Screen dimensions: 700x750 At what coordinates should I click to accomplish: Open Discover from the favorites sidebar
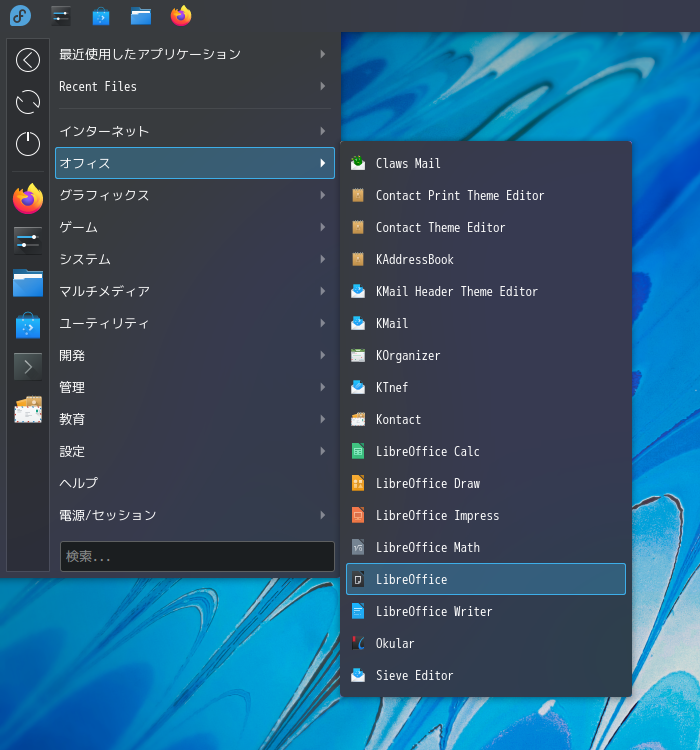(x=28, y=325)
